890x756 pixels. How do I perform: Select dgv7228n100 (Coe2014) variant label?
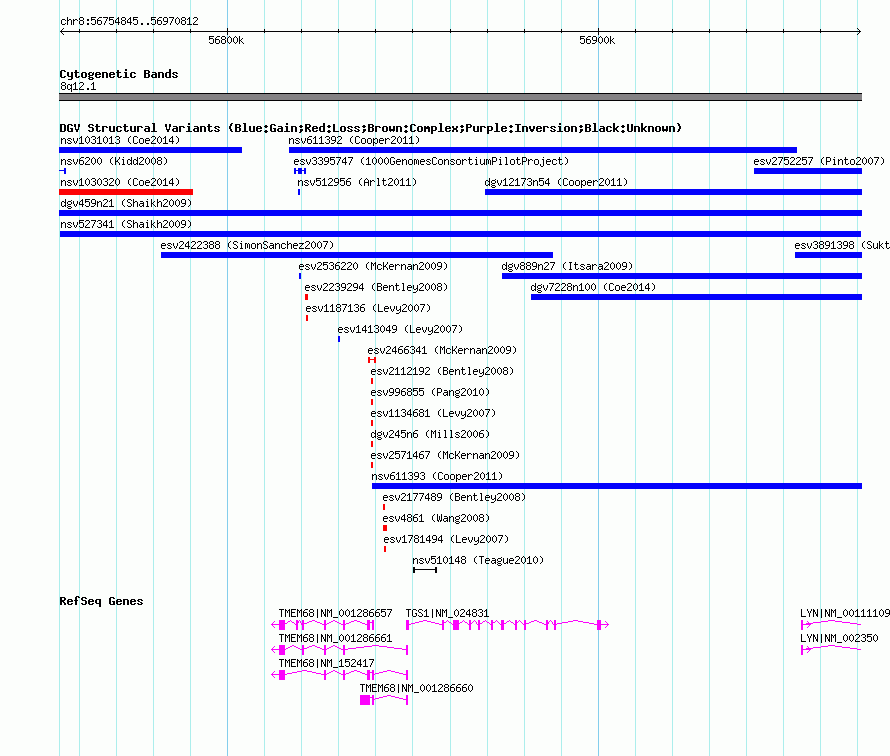pos(593,287)
